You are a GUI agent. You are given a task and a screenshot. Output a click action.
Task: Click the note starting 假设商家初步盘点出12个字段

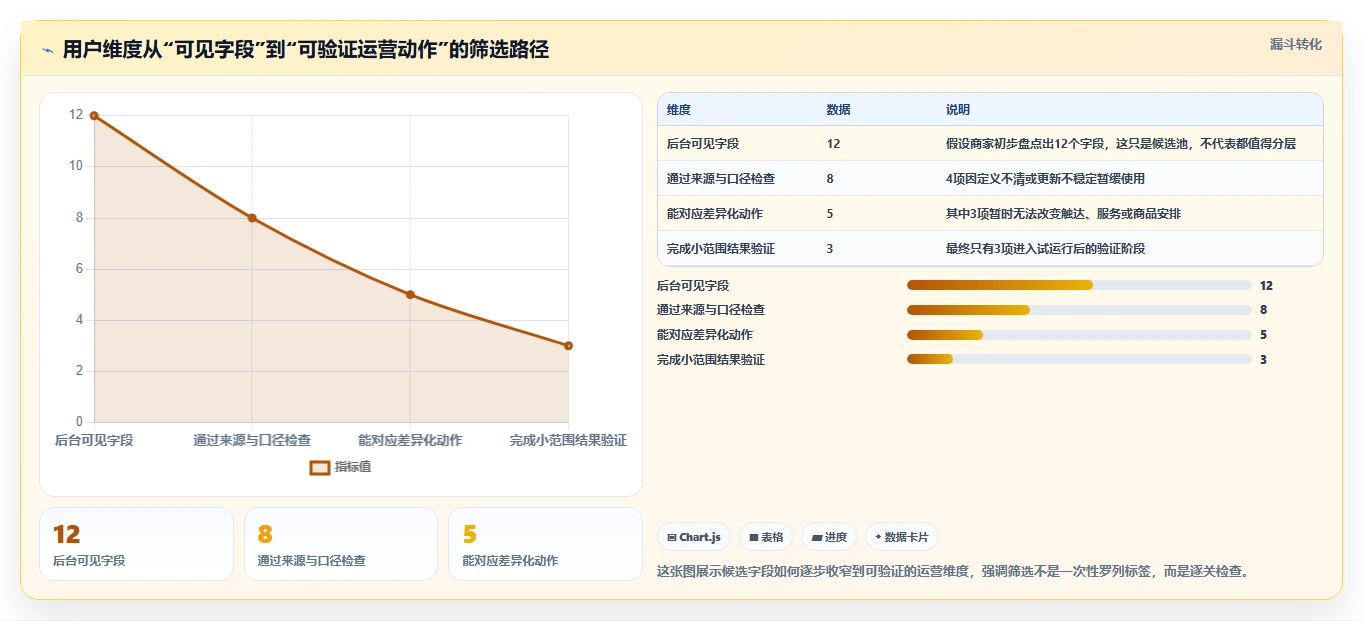[x=1121, y=144]
